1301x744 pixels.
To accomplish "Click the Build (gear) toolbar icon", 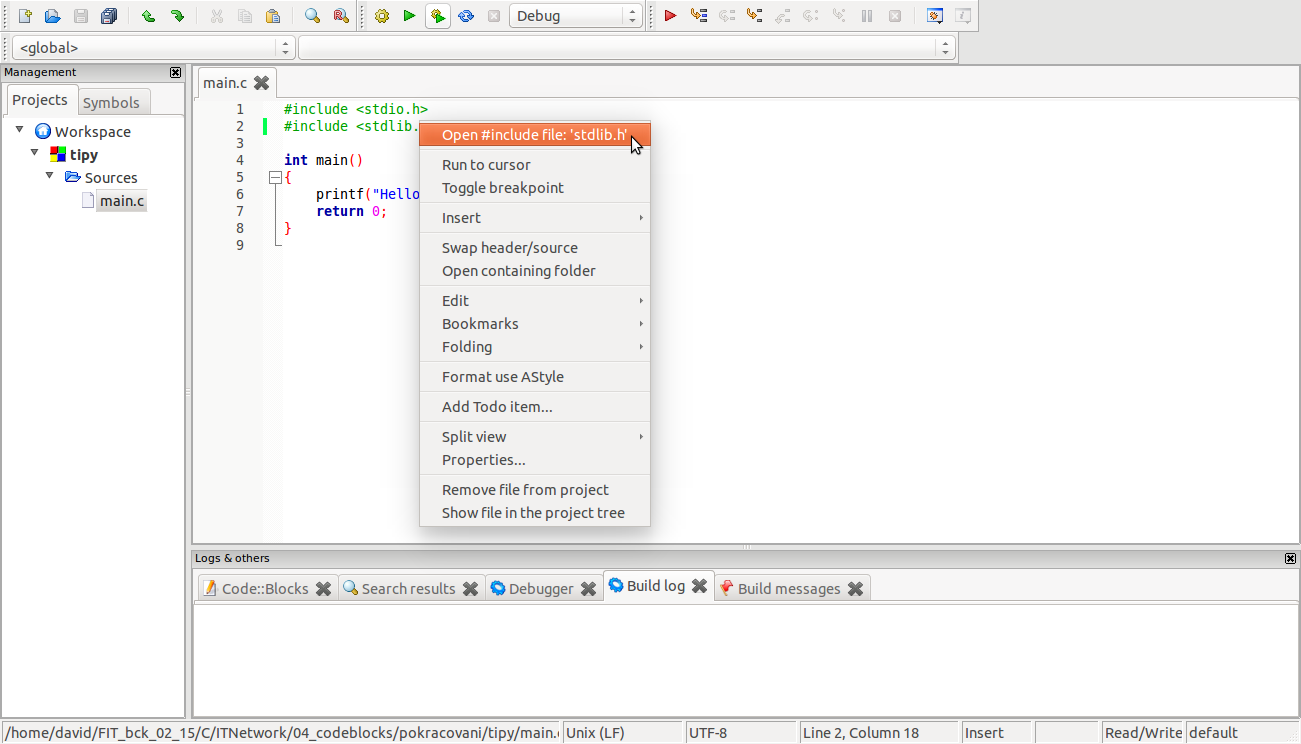I will [x=381, y=15].
